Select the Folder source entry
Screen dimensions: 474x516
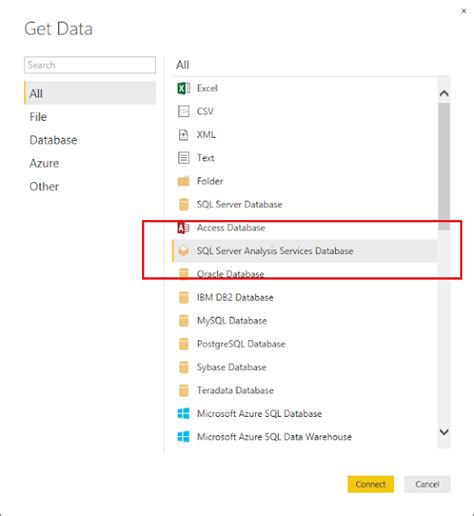pos(305,181)
